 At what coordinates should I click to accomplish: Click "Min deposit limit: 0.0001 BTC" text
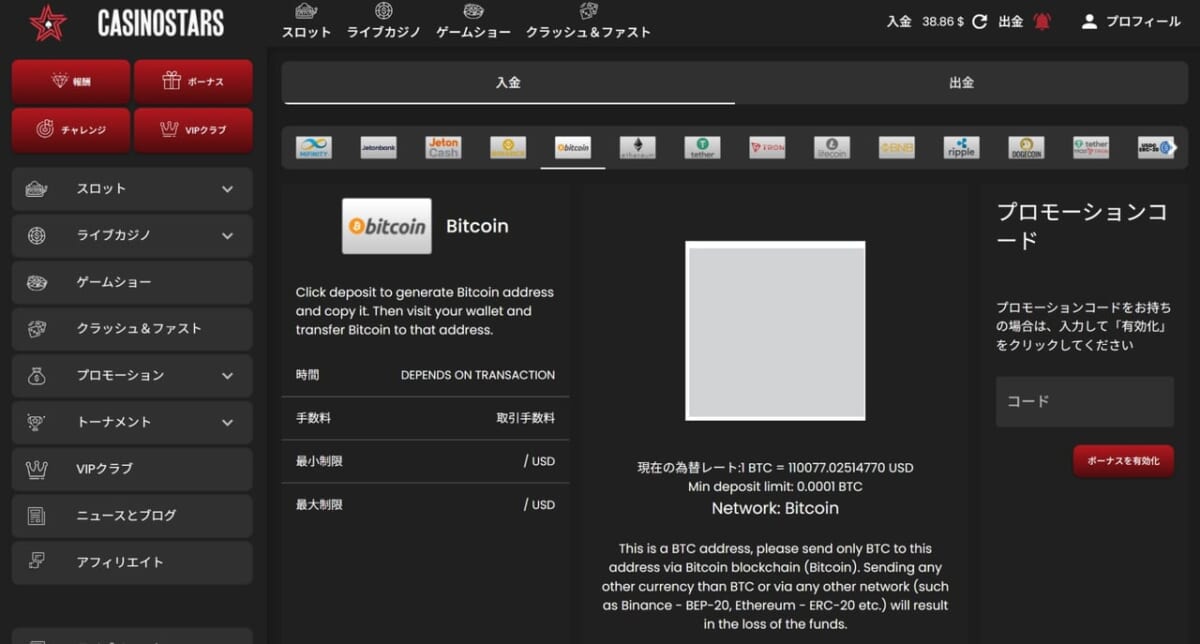coord(775,487)
